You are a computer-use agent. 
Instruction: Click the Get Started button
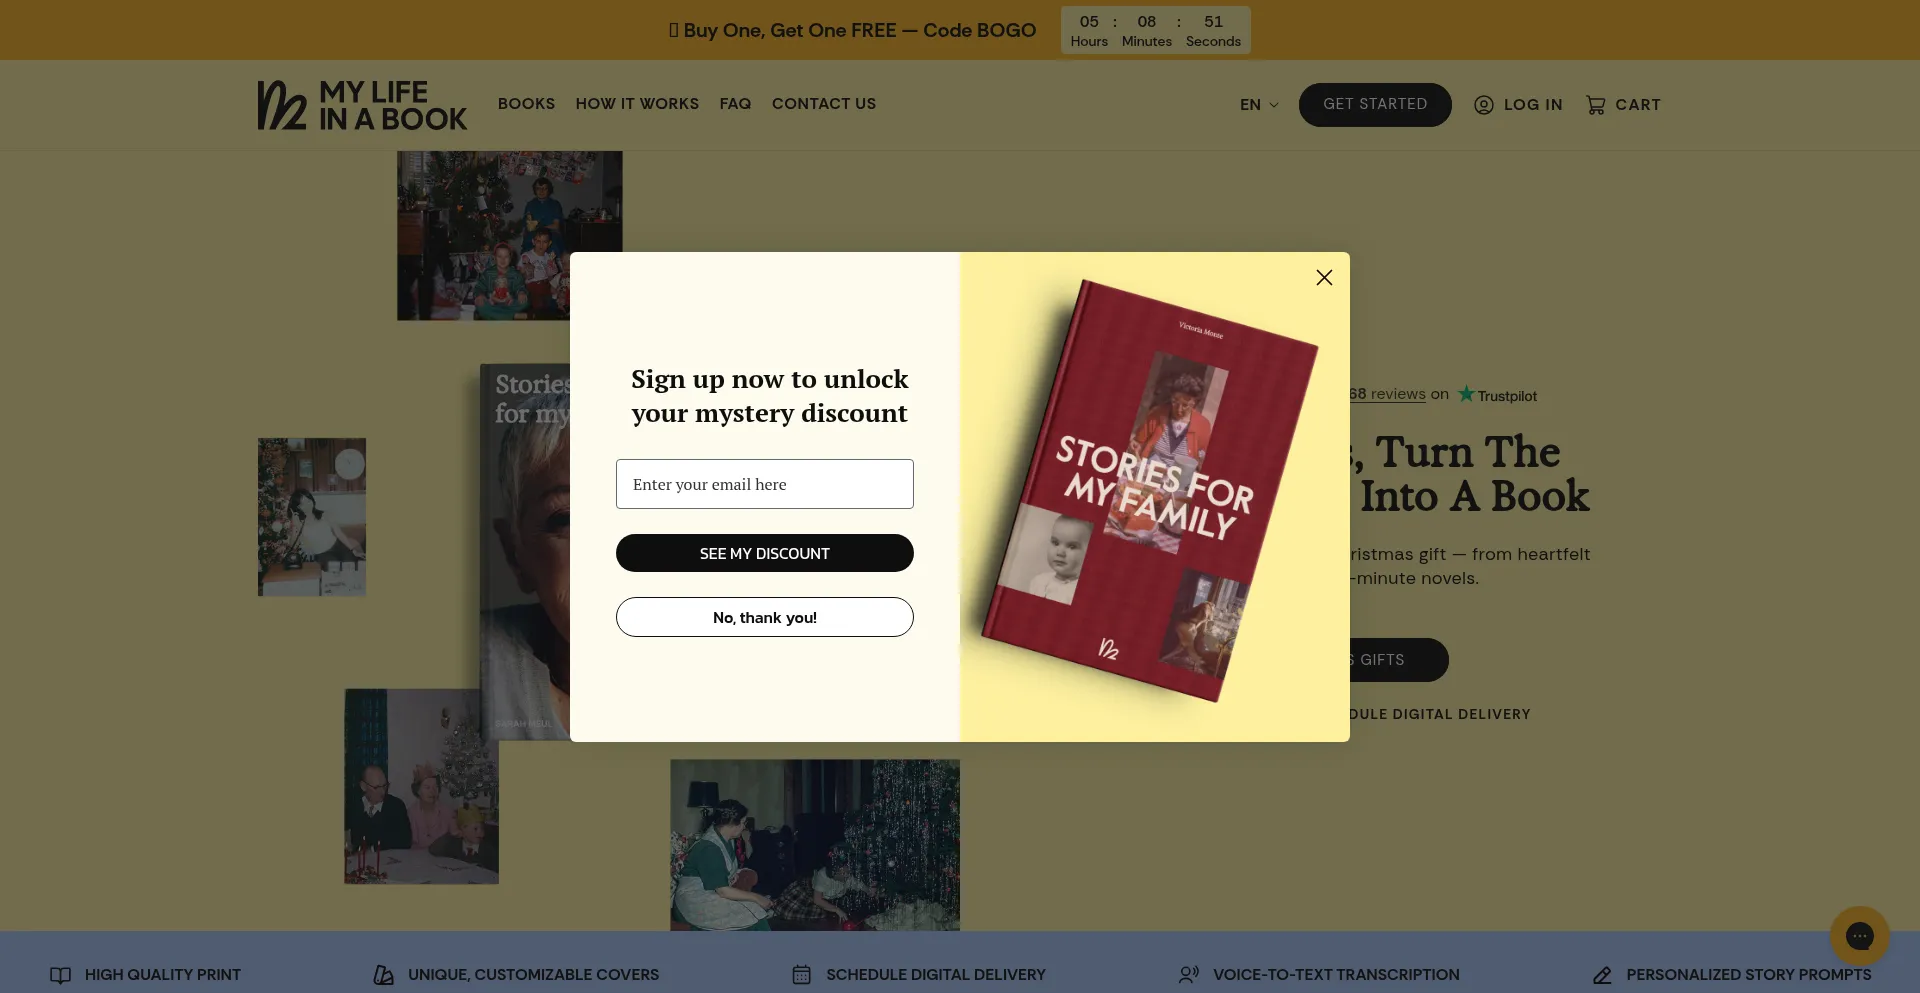point(1375,105)
